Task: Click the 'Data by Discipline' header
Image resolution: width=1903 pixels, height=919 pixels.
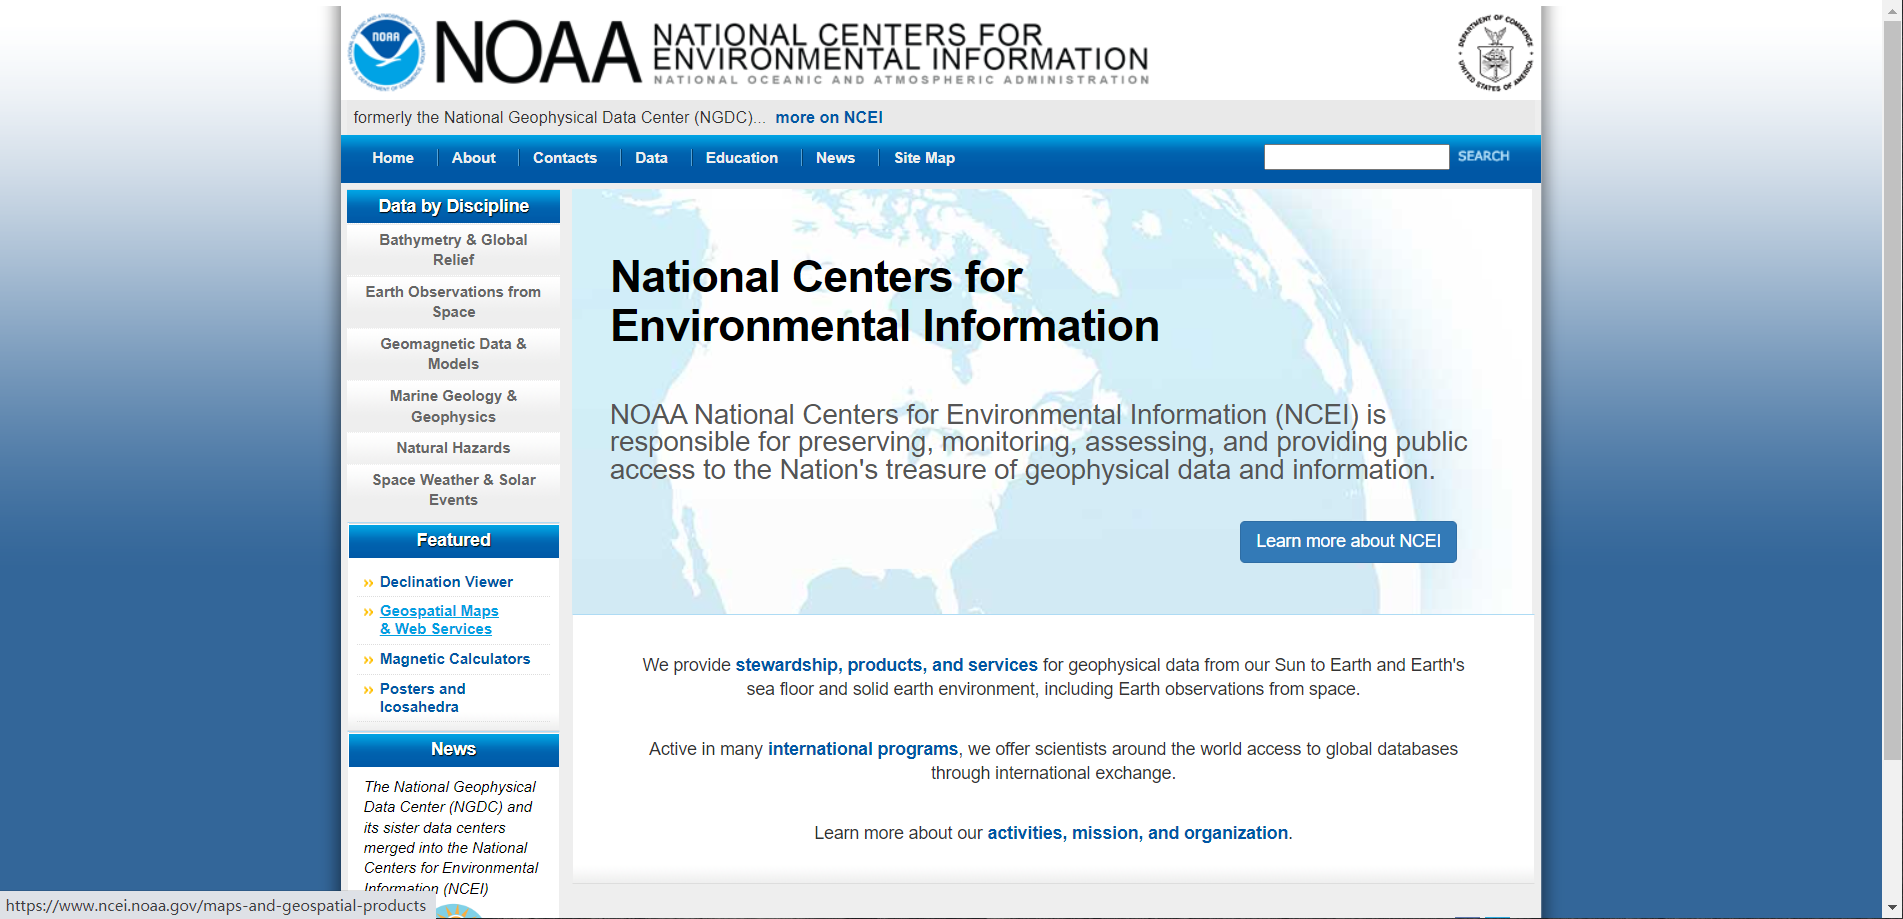Action: click(x=453, y=206)
